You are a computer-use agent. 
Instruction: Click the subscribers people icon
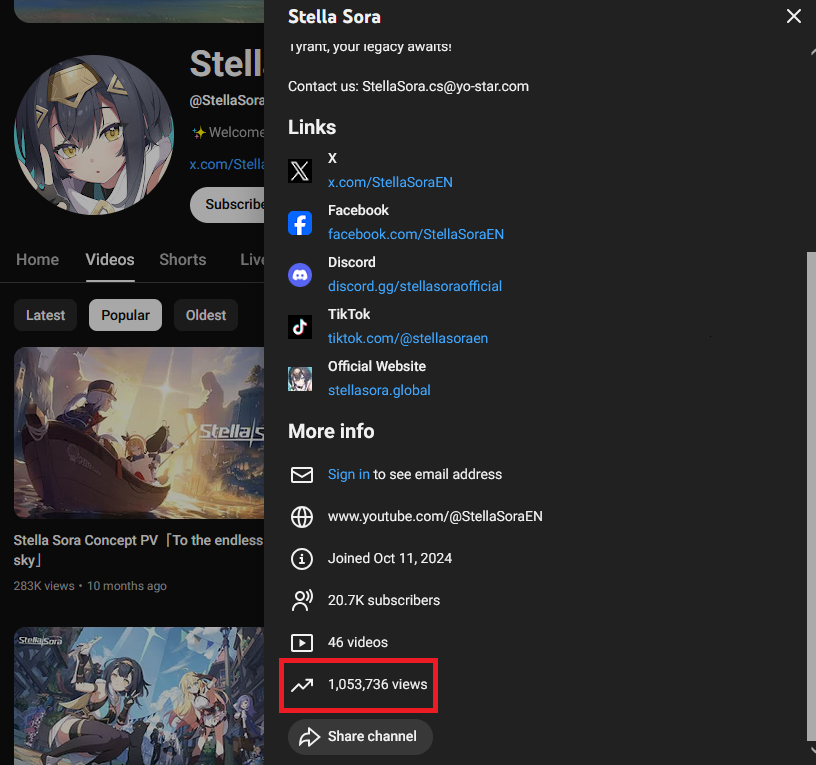[302, 601]
